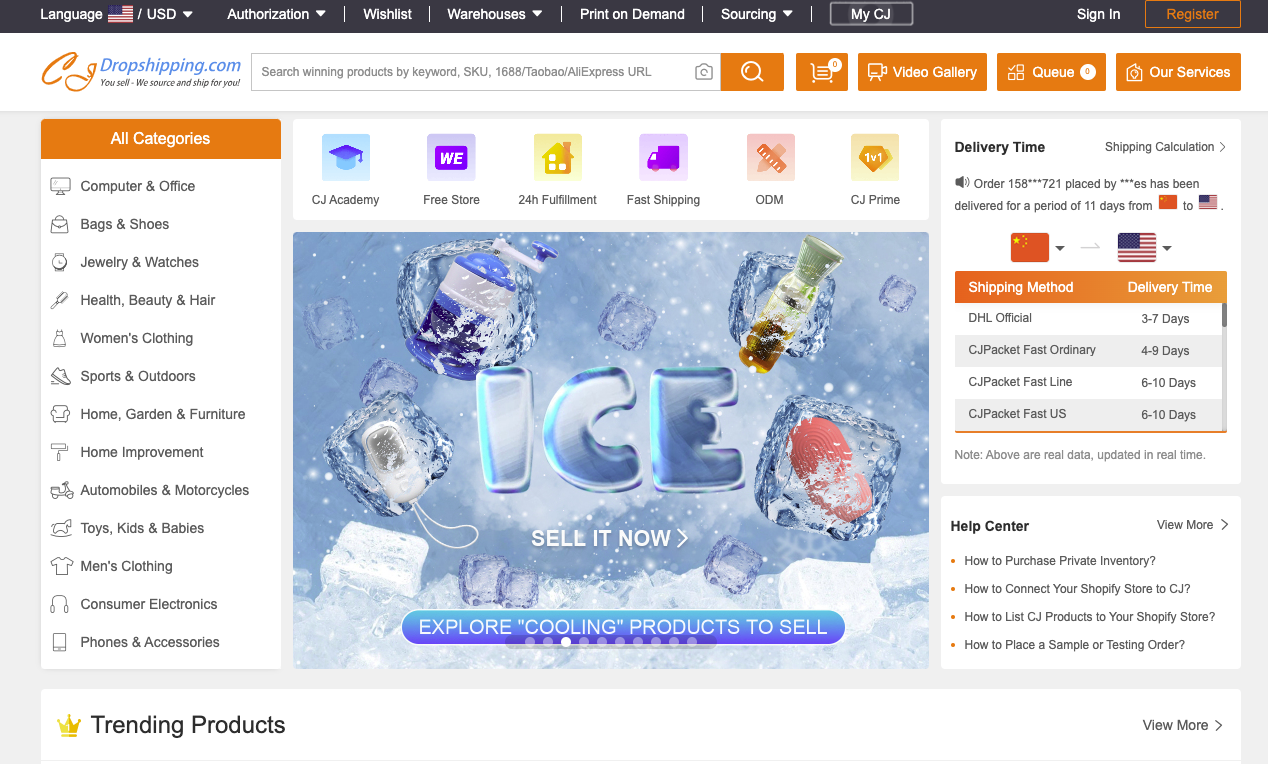Open How to Connect Your Shopify Store
This screenshot has height=764, width=1268.
tap(1077, 589)
